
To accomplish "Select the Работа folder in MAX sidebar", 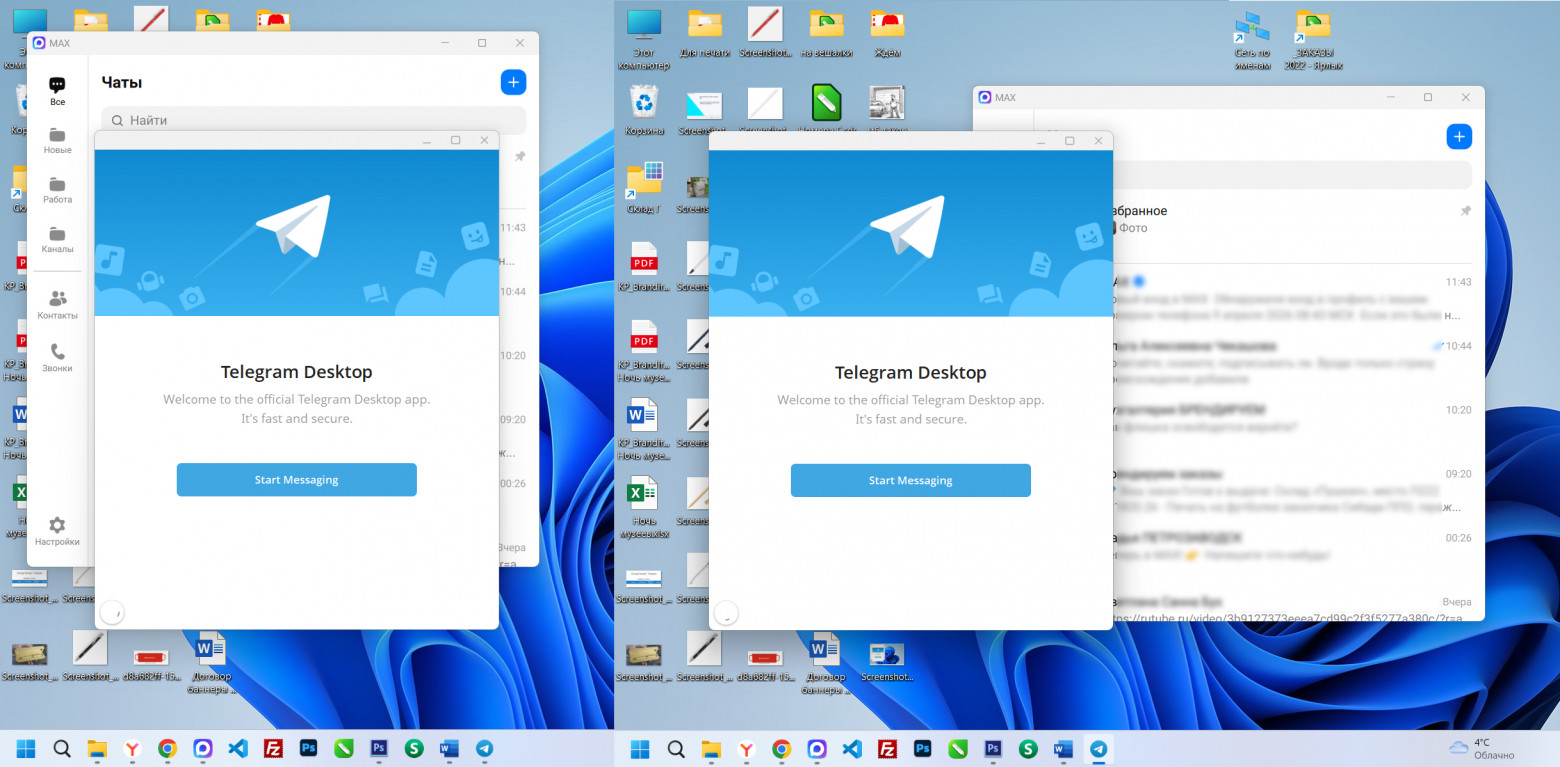I will point(57,190).
